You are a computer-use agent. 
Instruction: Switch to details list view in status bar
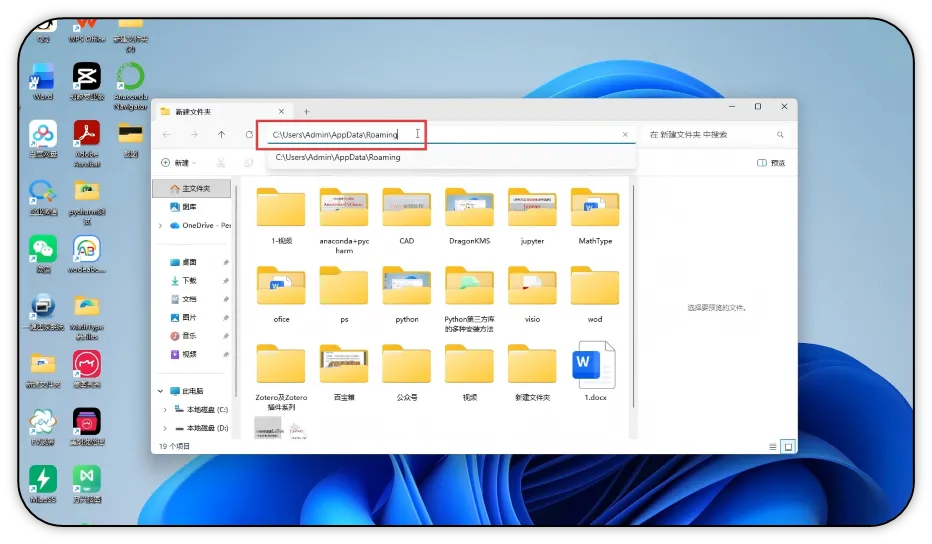point(773,447)
